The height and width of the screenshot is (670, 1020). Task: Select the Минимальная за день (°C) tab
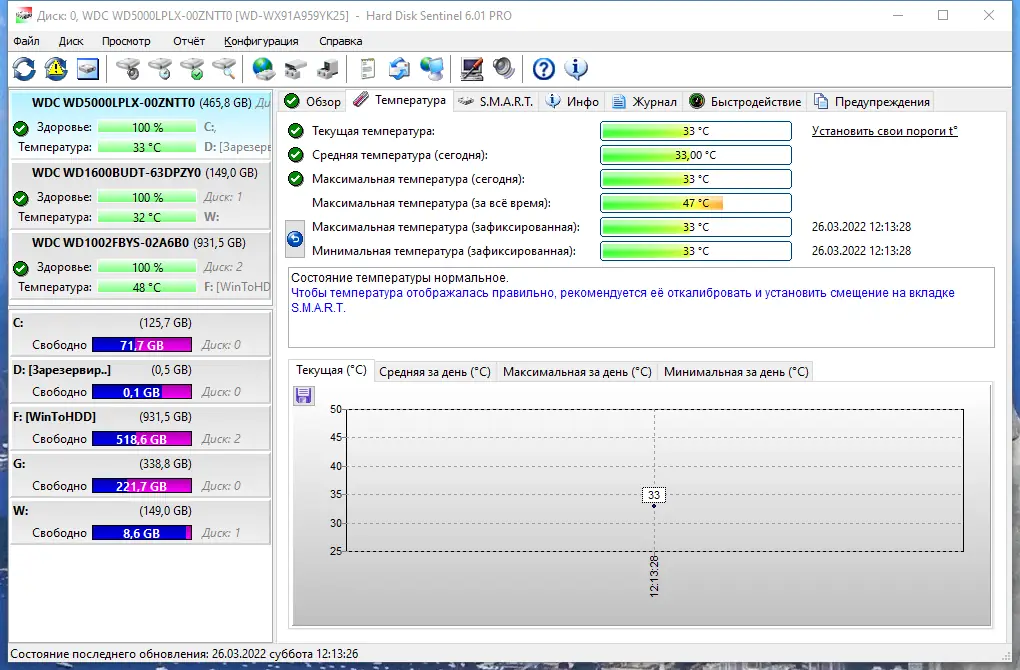pos(736,371)
